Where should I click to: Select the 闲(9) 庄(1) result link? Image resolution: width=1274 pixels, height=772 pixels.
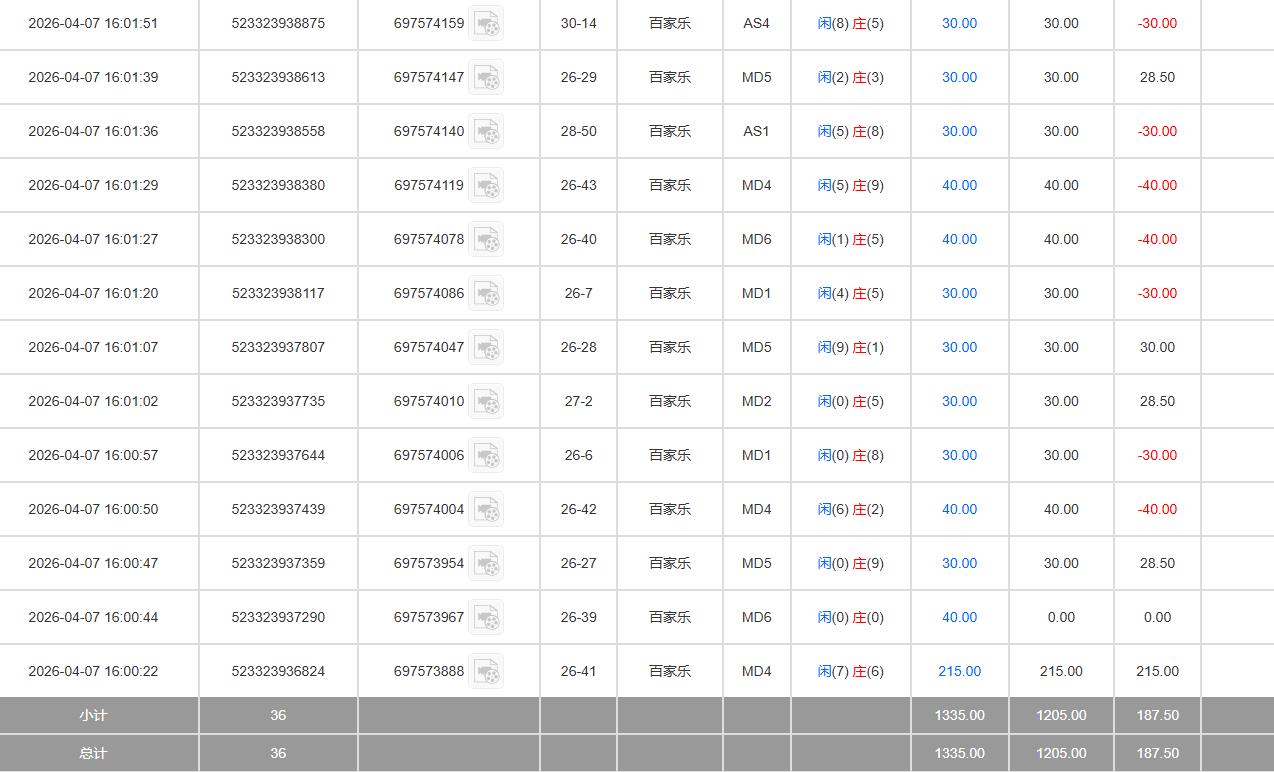click(850, 347)
